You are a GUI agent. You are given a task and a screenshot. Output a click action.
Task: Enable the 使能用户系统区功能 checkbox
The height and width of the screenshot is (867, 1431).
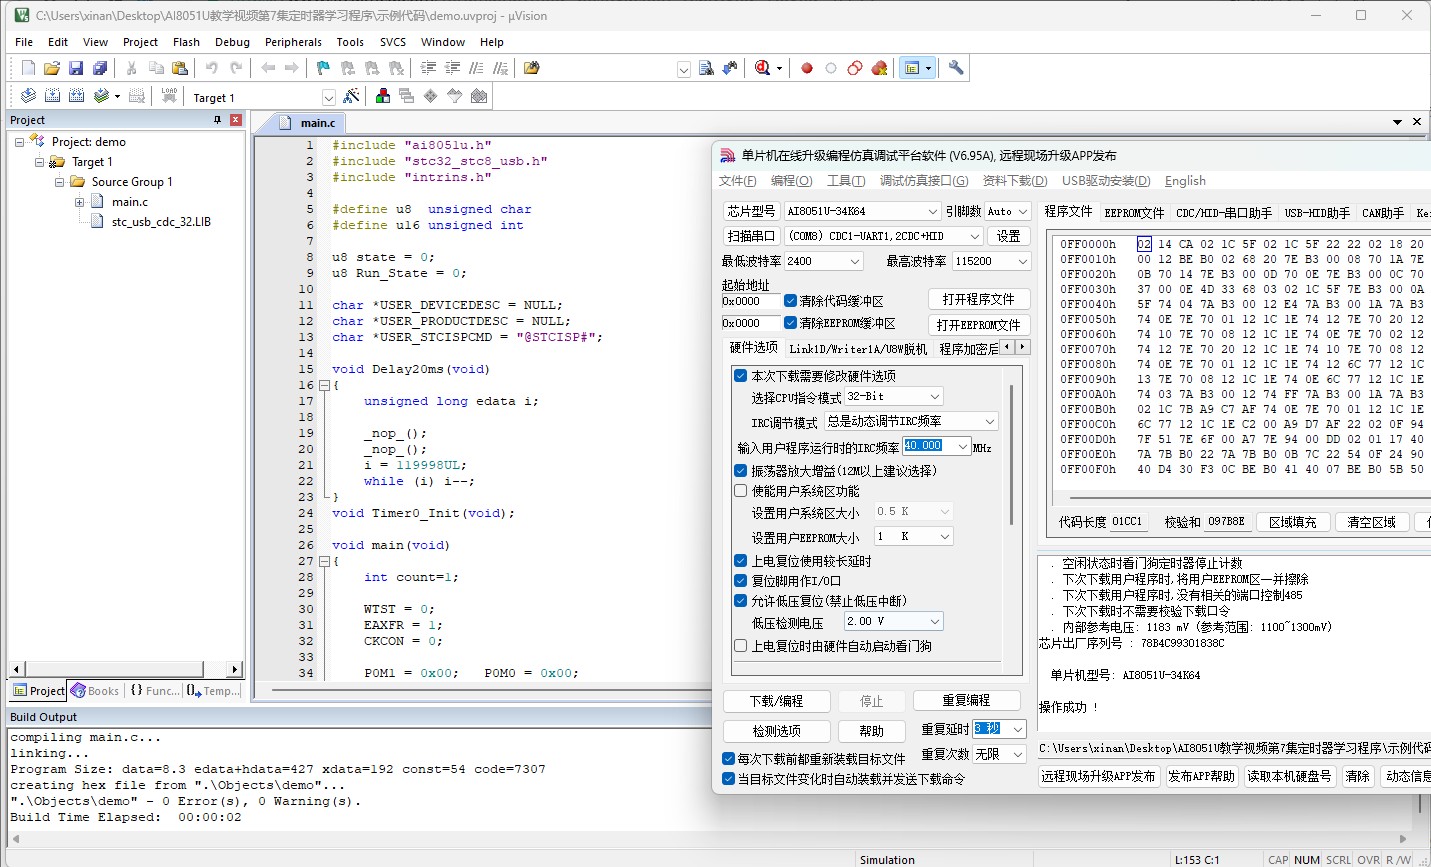pyautogui.click(x=741, y=491)
